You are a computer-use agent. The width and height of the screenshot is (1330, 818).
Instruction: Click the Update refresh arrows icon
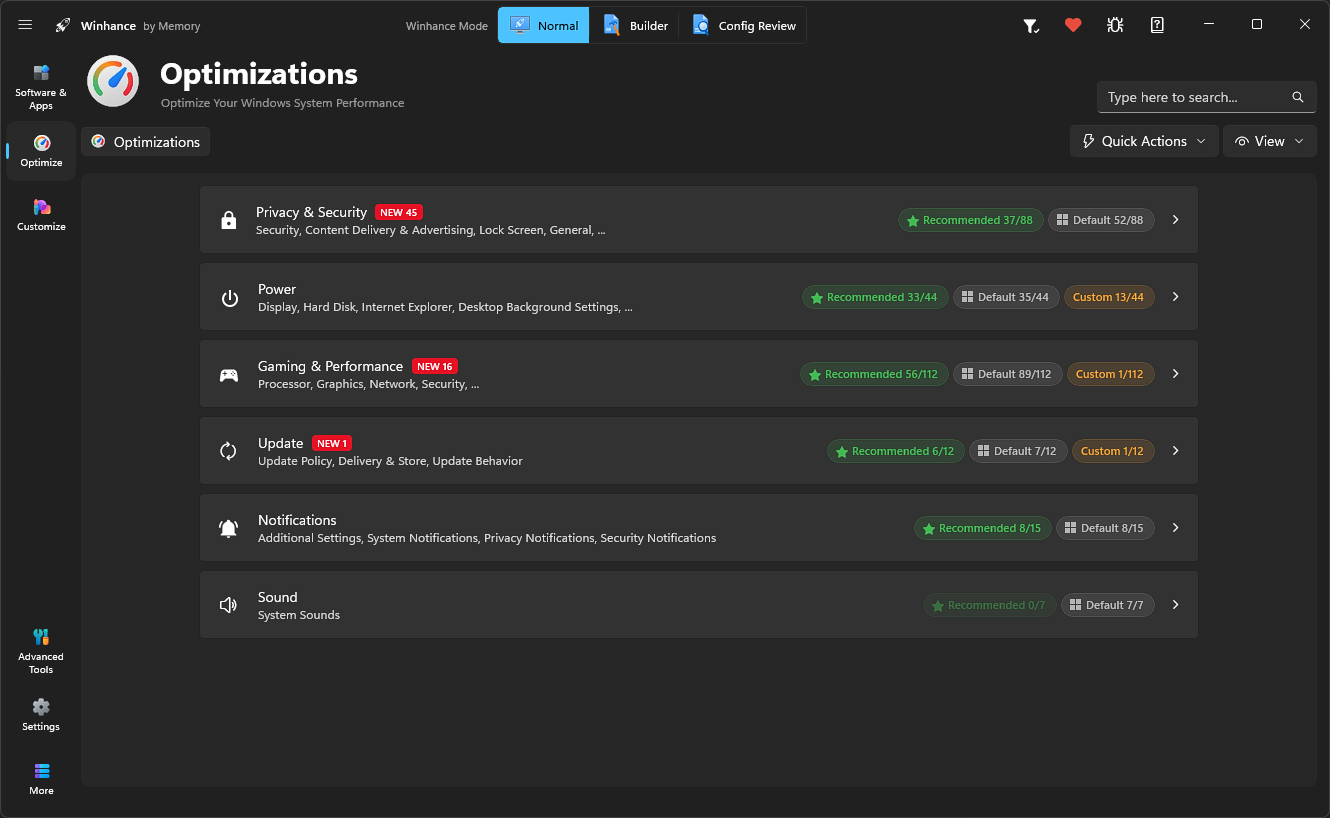point(229,451)
